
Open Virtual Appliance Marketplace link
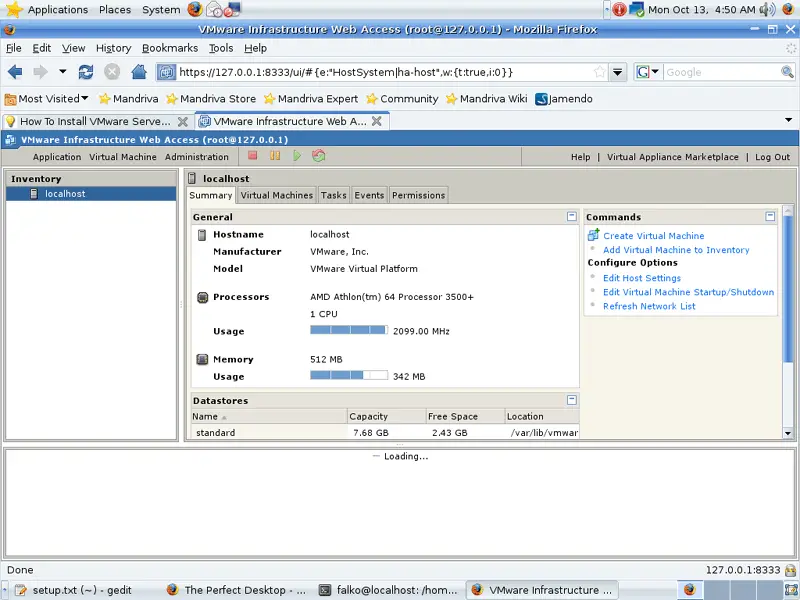[672, 157]
